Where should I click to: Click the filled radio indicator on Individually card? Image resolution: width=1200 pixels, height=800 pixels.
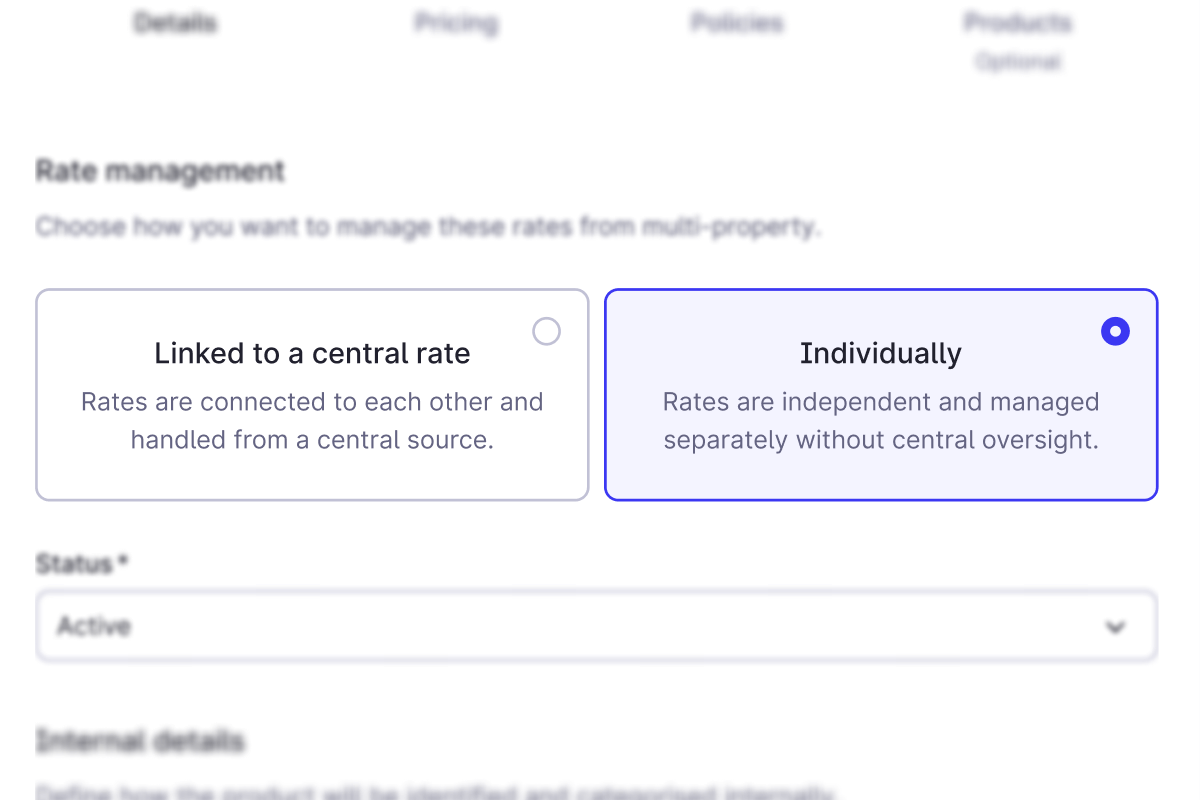pos(1115,331)
